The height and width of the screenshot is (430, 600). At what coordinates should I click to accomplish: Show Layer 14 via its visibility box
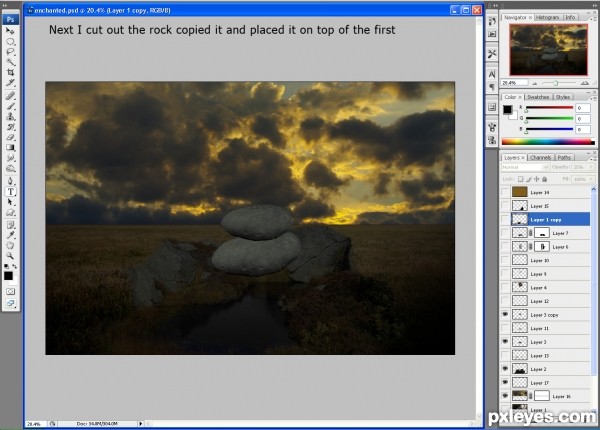[x=505, y=192]
